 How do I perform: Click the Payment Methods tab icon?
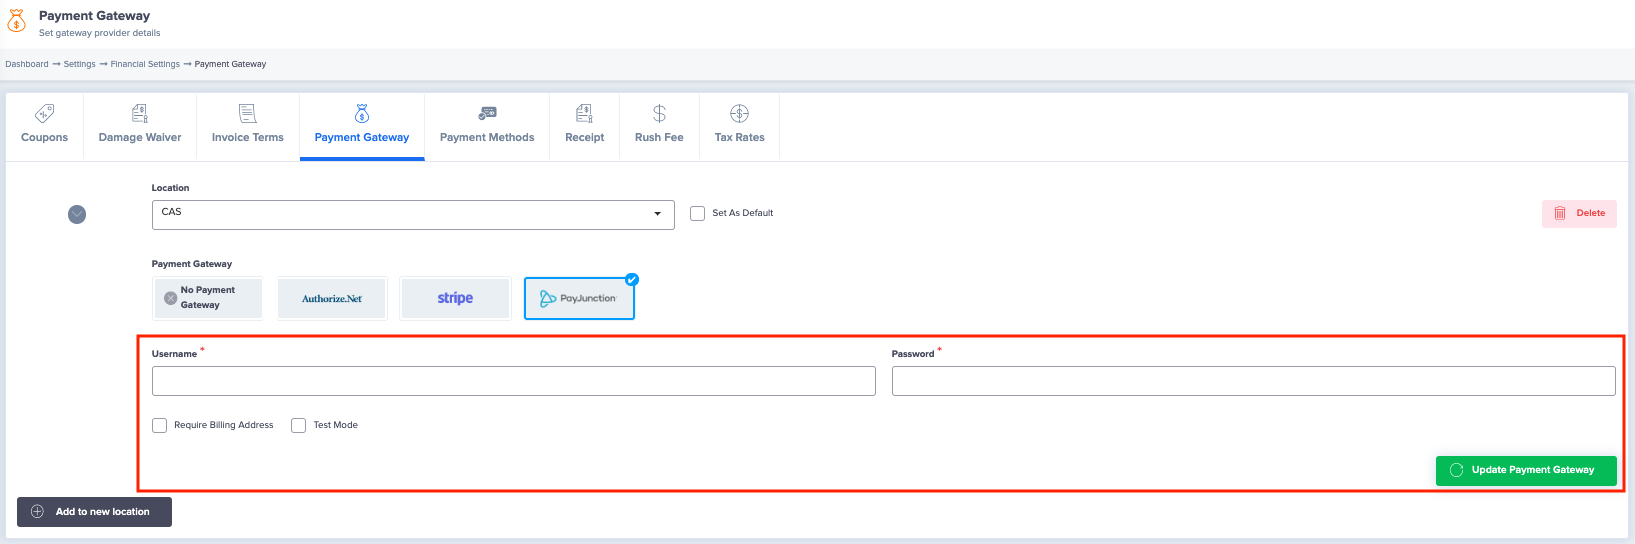[x=487, y=113]
